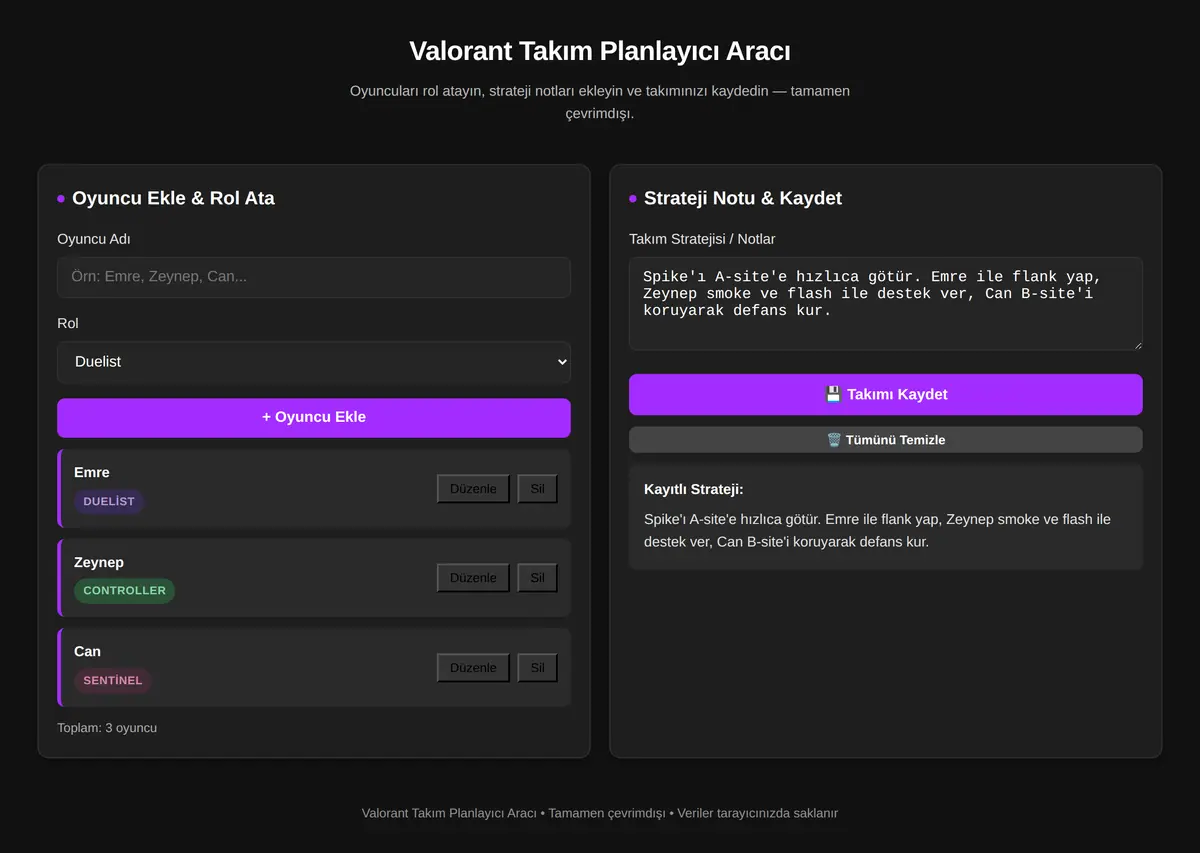Click the DUELIST role badge under Emre
This screenshot has height=853, width=1200.
[109, 501]
